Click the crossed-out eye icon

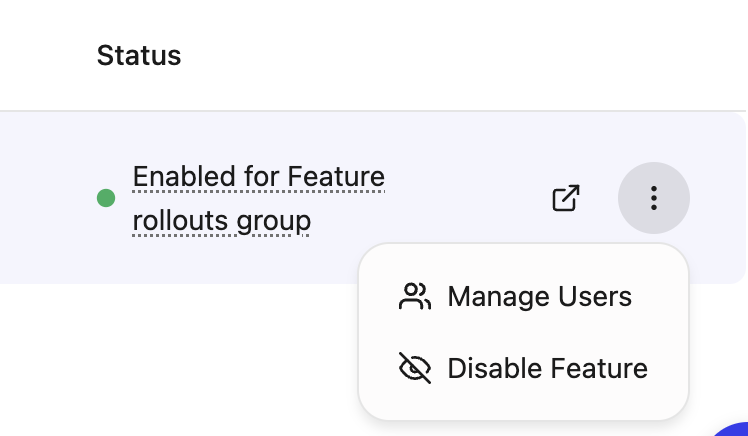point(414,369)
